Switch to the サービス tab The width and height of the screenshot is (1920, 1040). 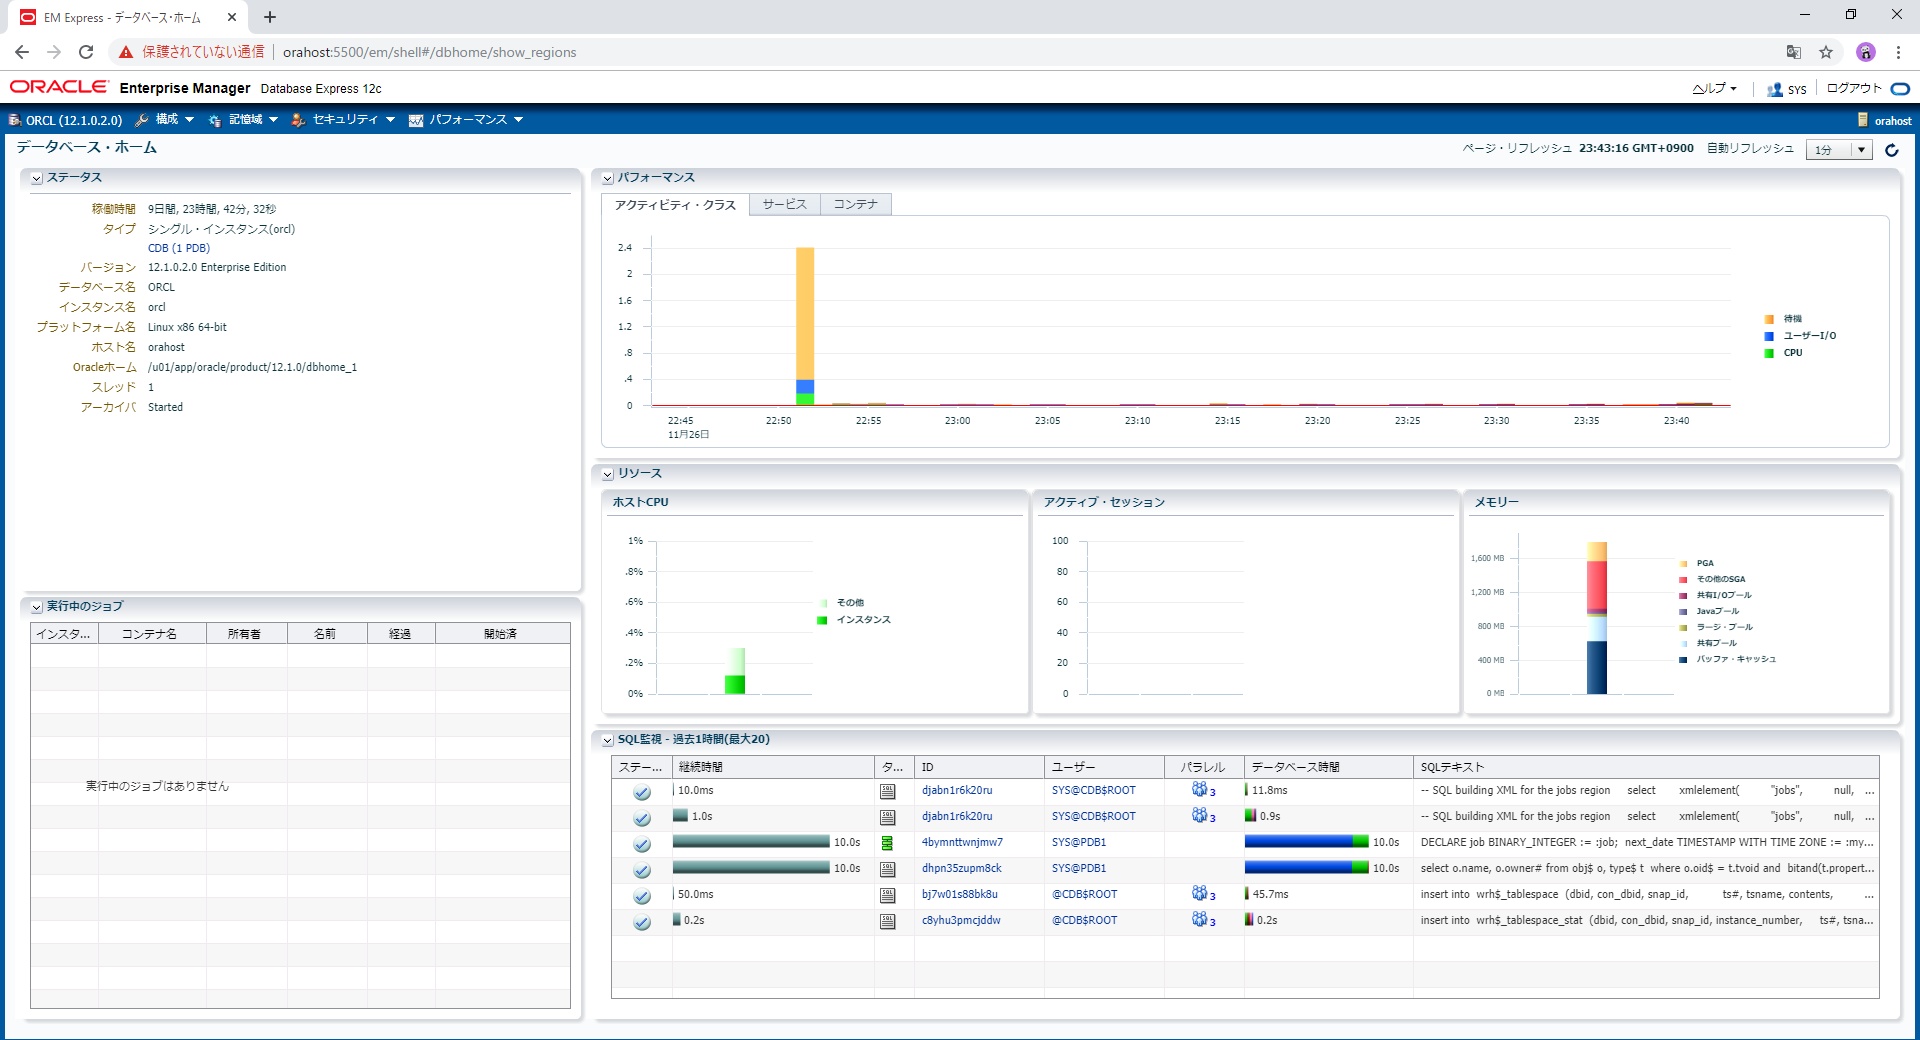click(784, 204)
